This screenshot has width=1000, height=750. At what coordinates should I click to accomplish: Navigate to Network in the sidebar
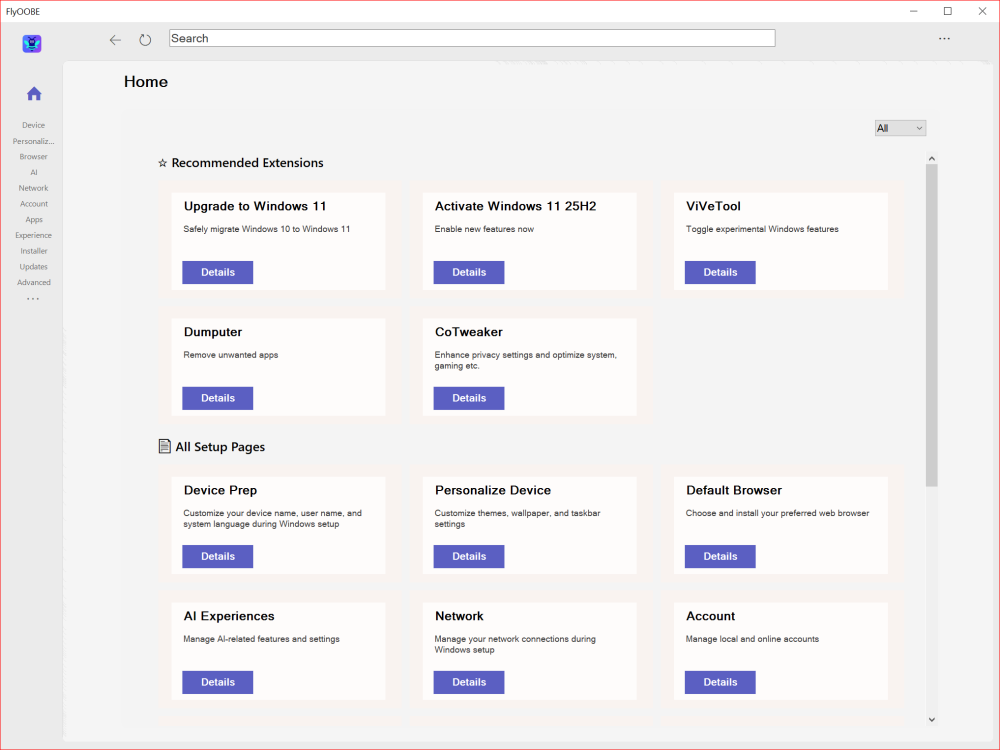(34, 188)
